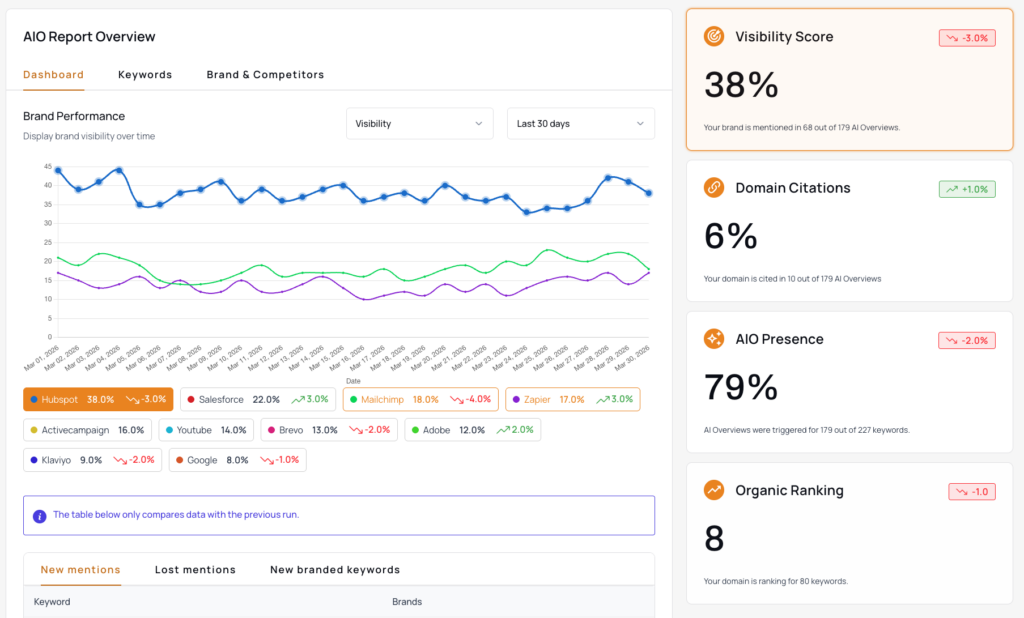
Task: Expand the Last 30 days date range dropdown
Action: (x=580, y=124)
